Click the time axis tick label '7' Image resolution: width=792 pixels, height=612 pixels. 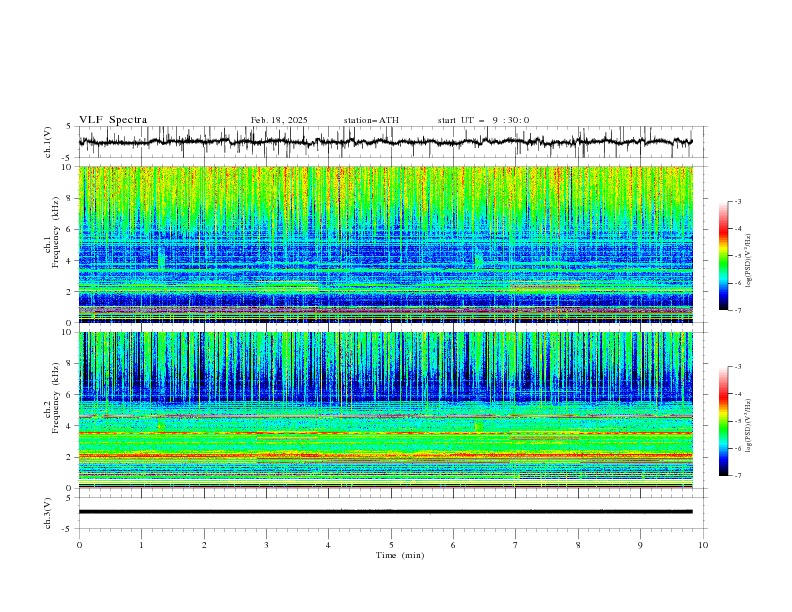tap(516, 545)
